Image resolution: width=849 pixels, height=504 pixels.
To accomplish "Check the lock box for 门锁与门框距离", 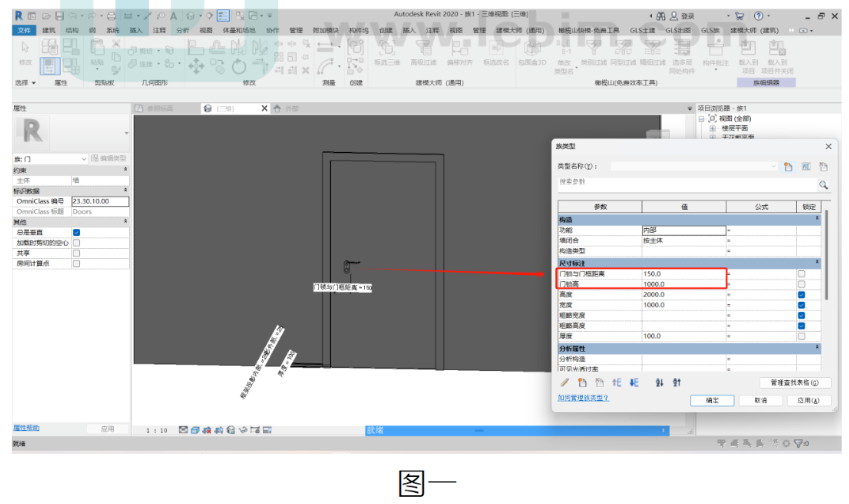I will pyautogui.click(x=801, y=274).
